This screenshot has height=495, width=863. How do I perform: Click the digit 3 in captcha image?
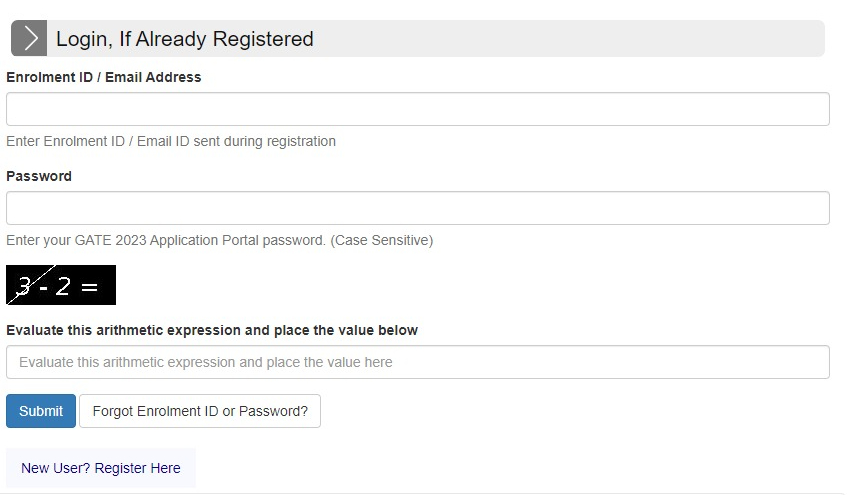pos(24,287)
